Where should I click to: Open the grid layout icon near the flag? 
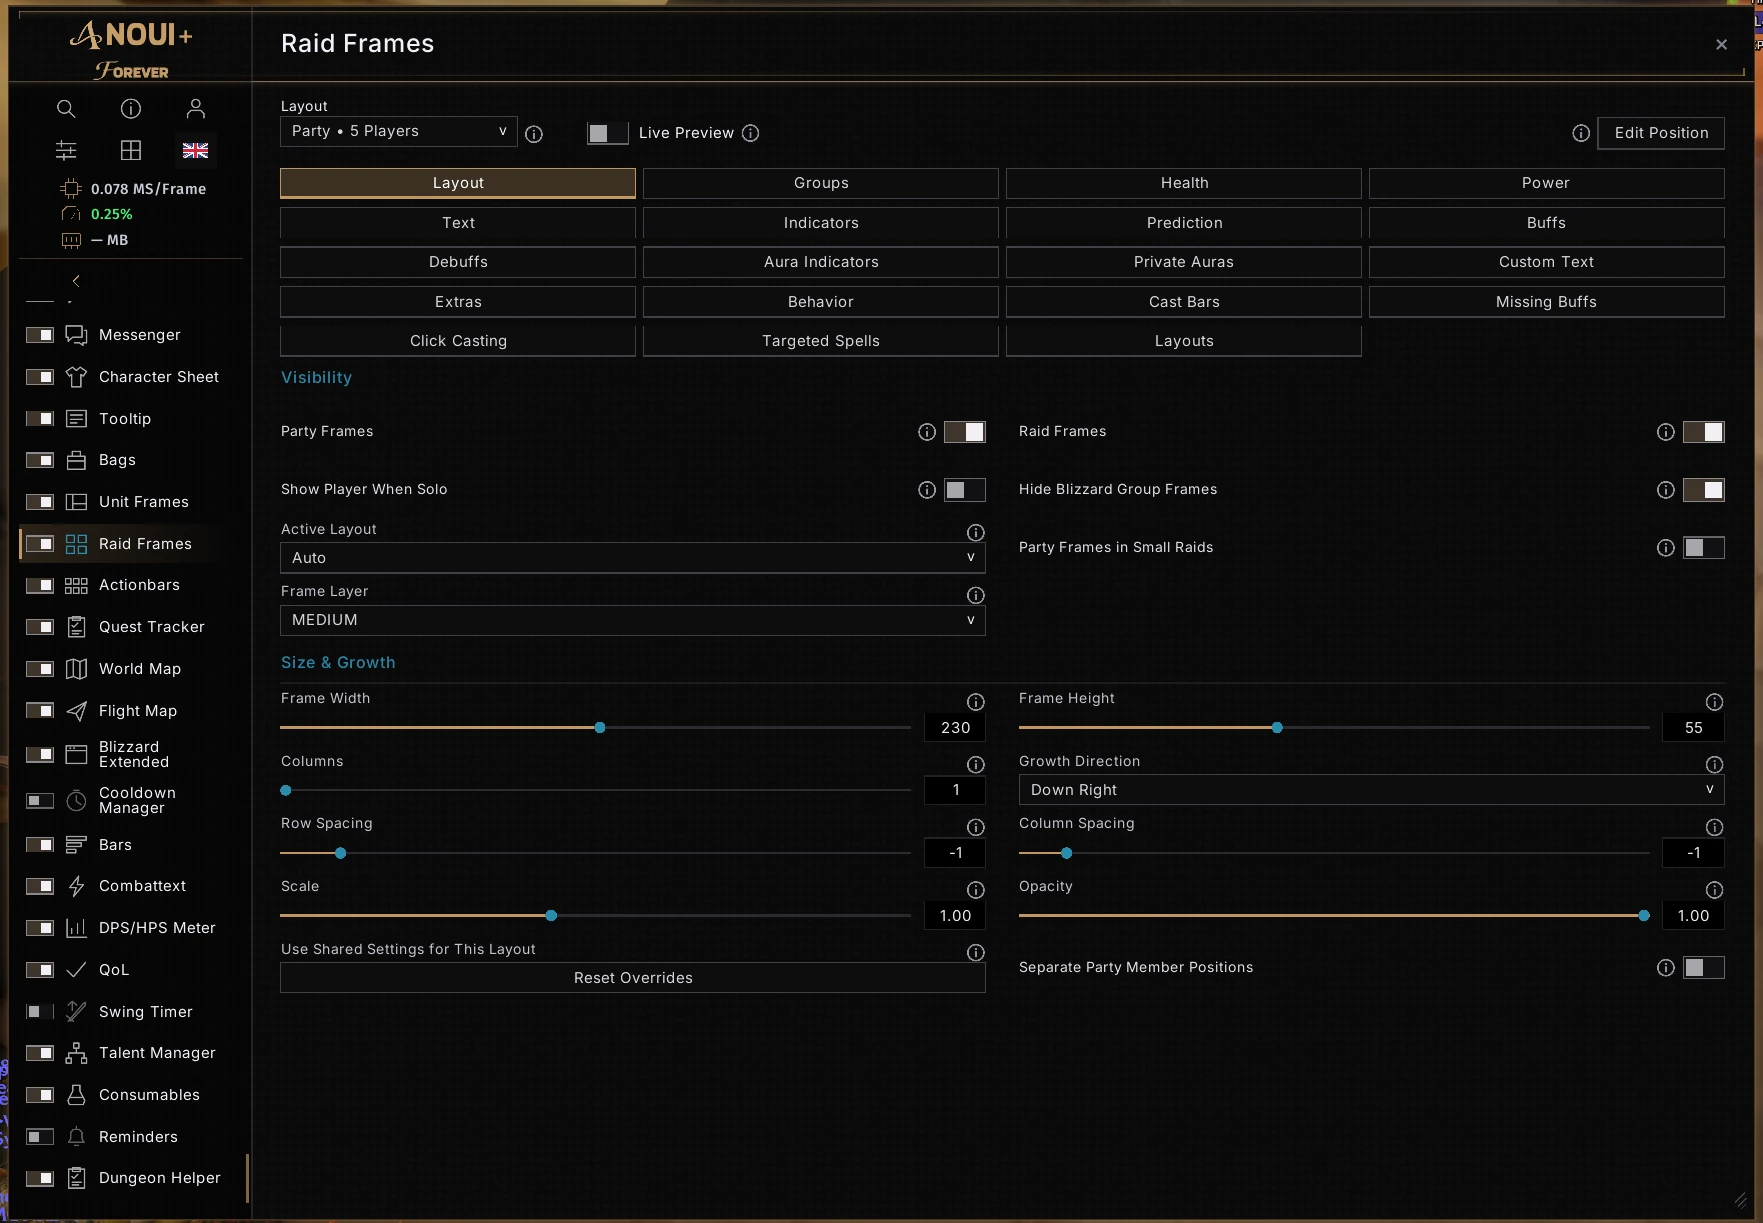(131, 150)
